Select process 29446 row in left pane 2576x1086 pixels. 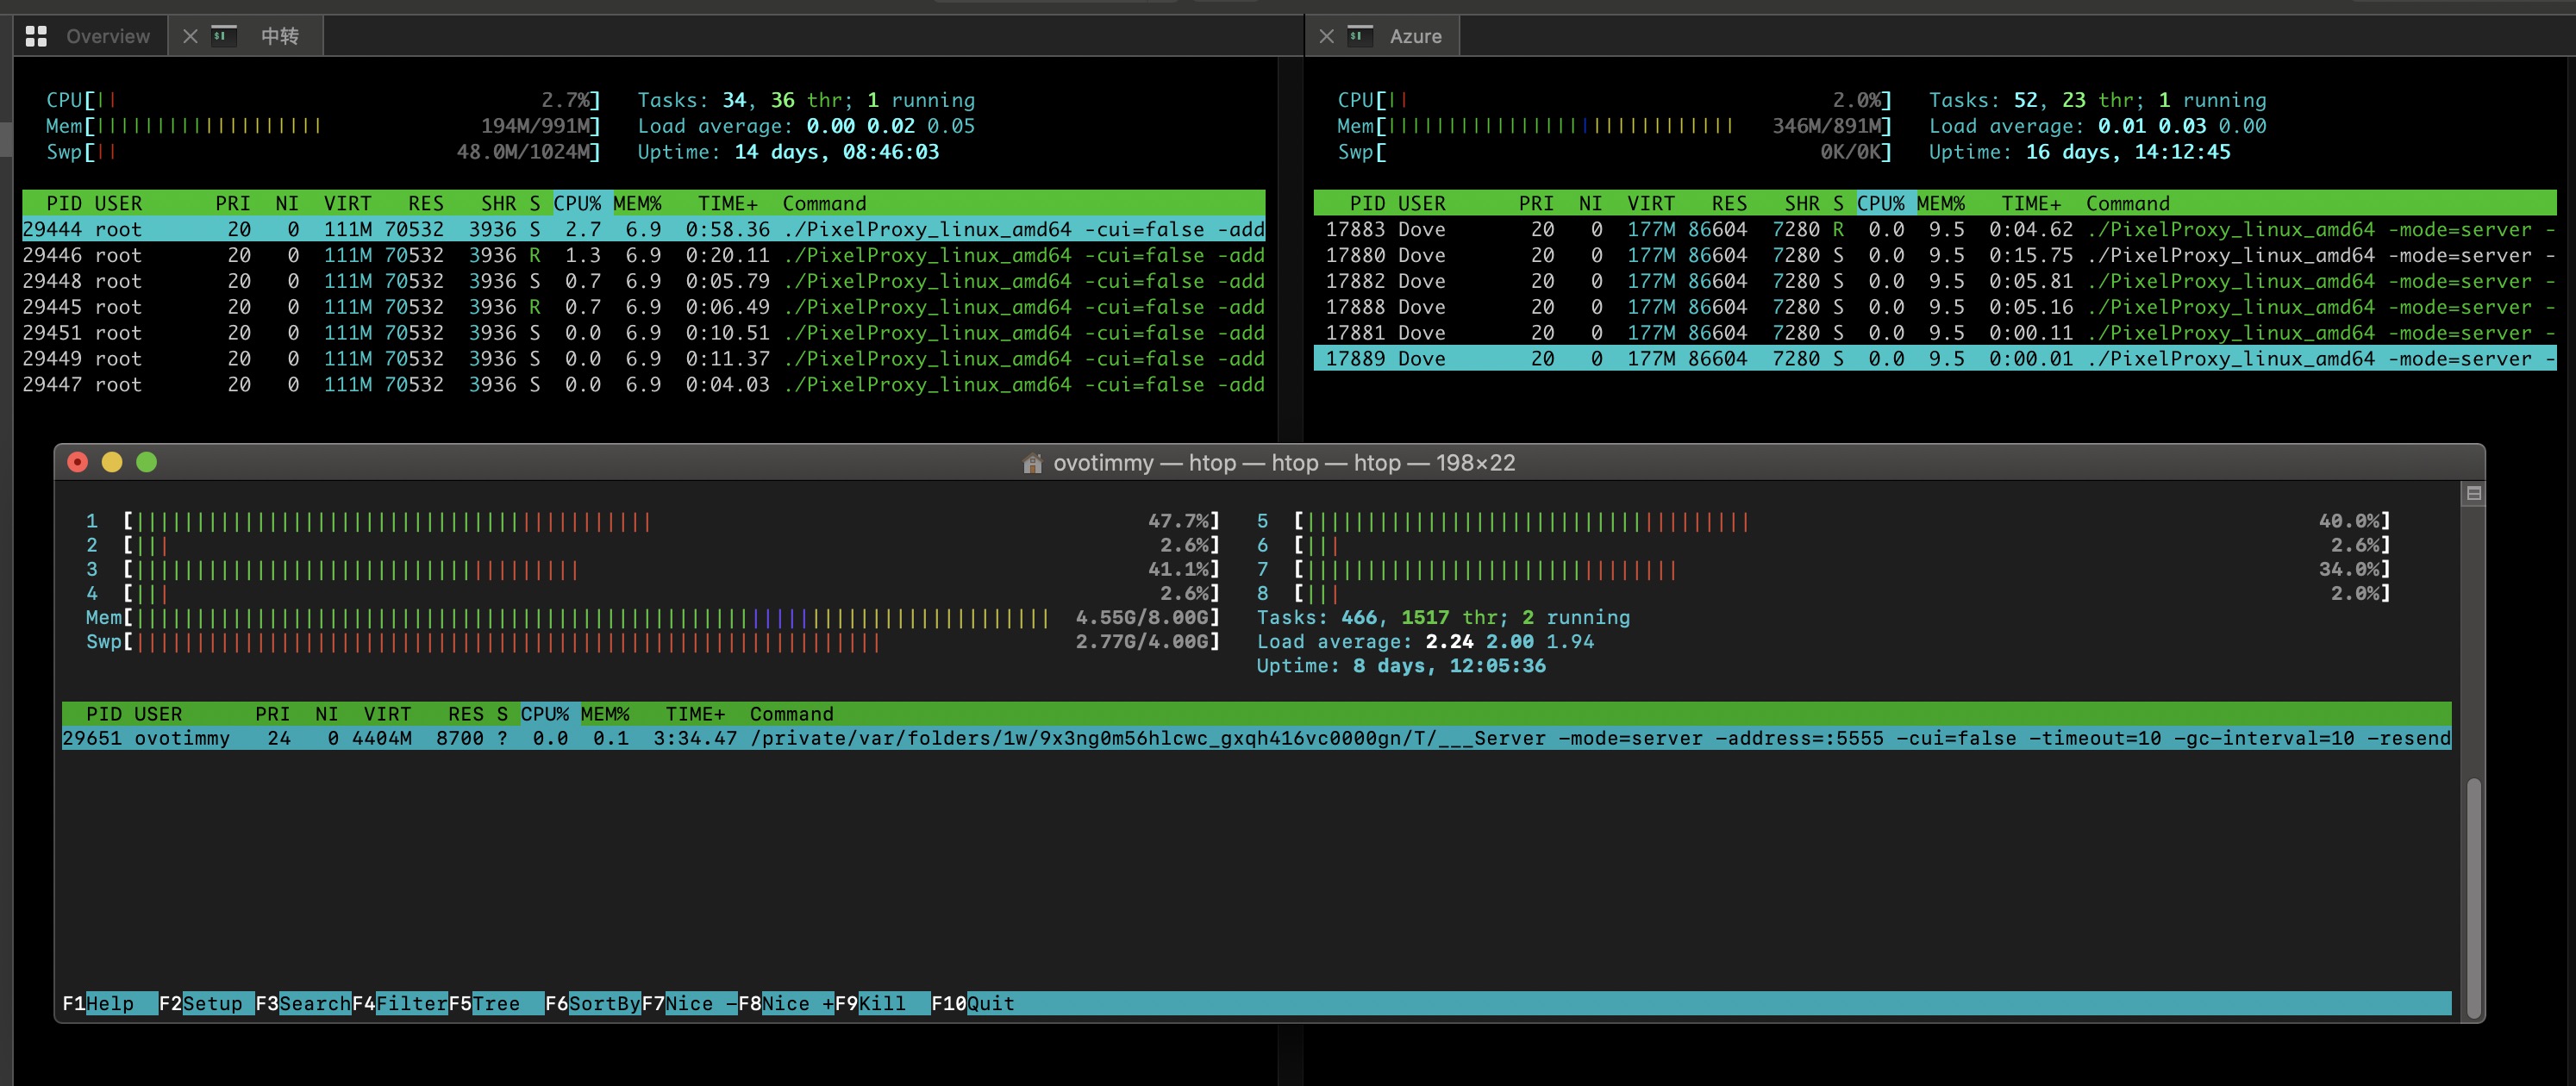(640, 255)
